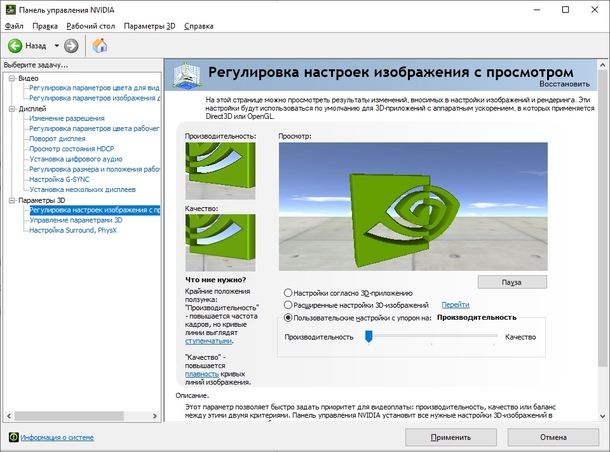Select radio Расширенные настройки 3D-изображений
Image resolution: width=610 pixels, height=452 pixels.
[x=288, y=305]
